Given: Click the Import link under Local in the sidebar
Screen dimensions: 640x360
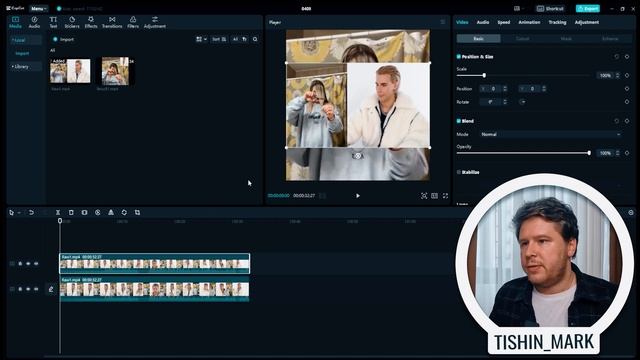Looking at the screenshot, I should [x=22, y=53].
